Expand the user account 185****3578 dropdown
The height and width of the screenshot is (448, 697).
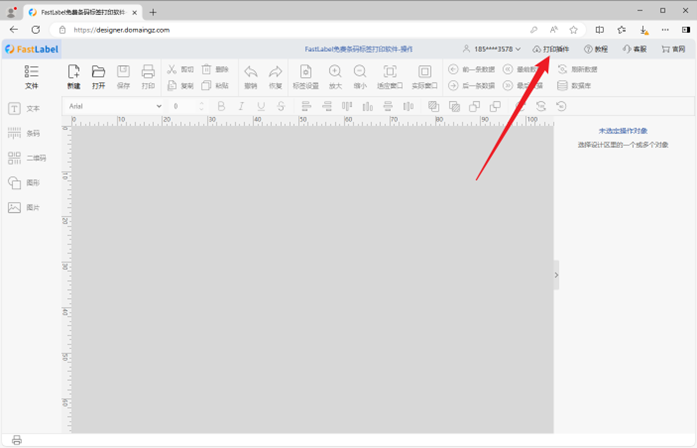(x=491, y=49)
